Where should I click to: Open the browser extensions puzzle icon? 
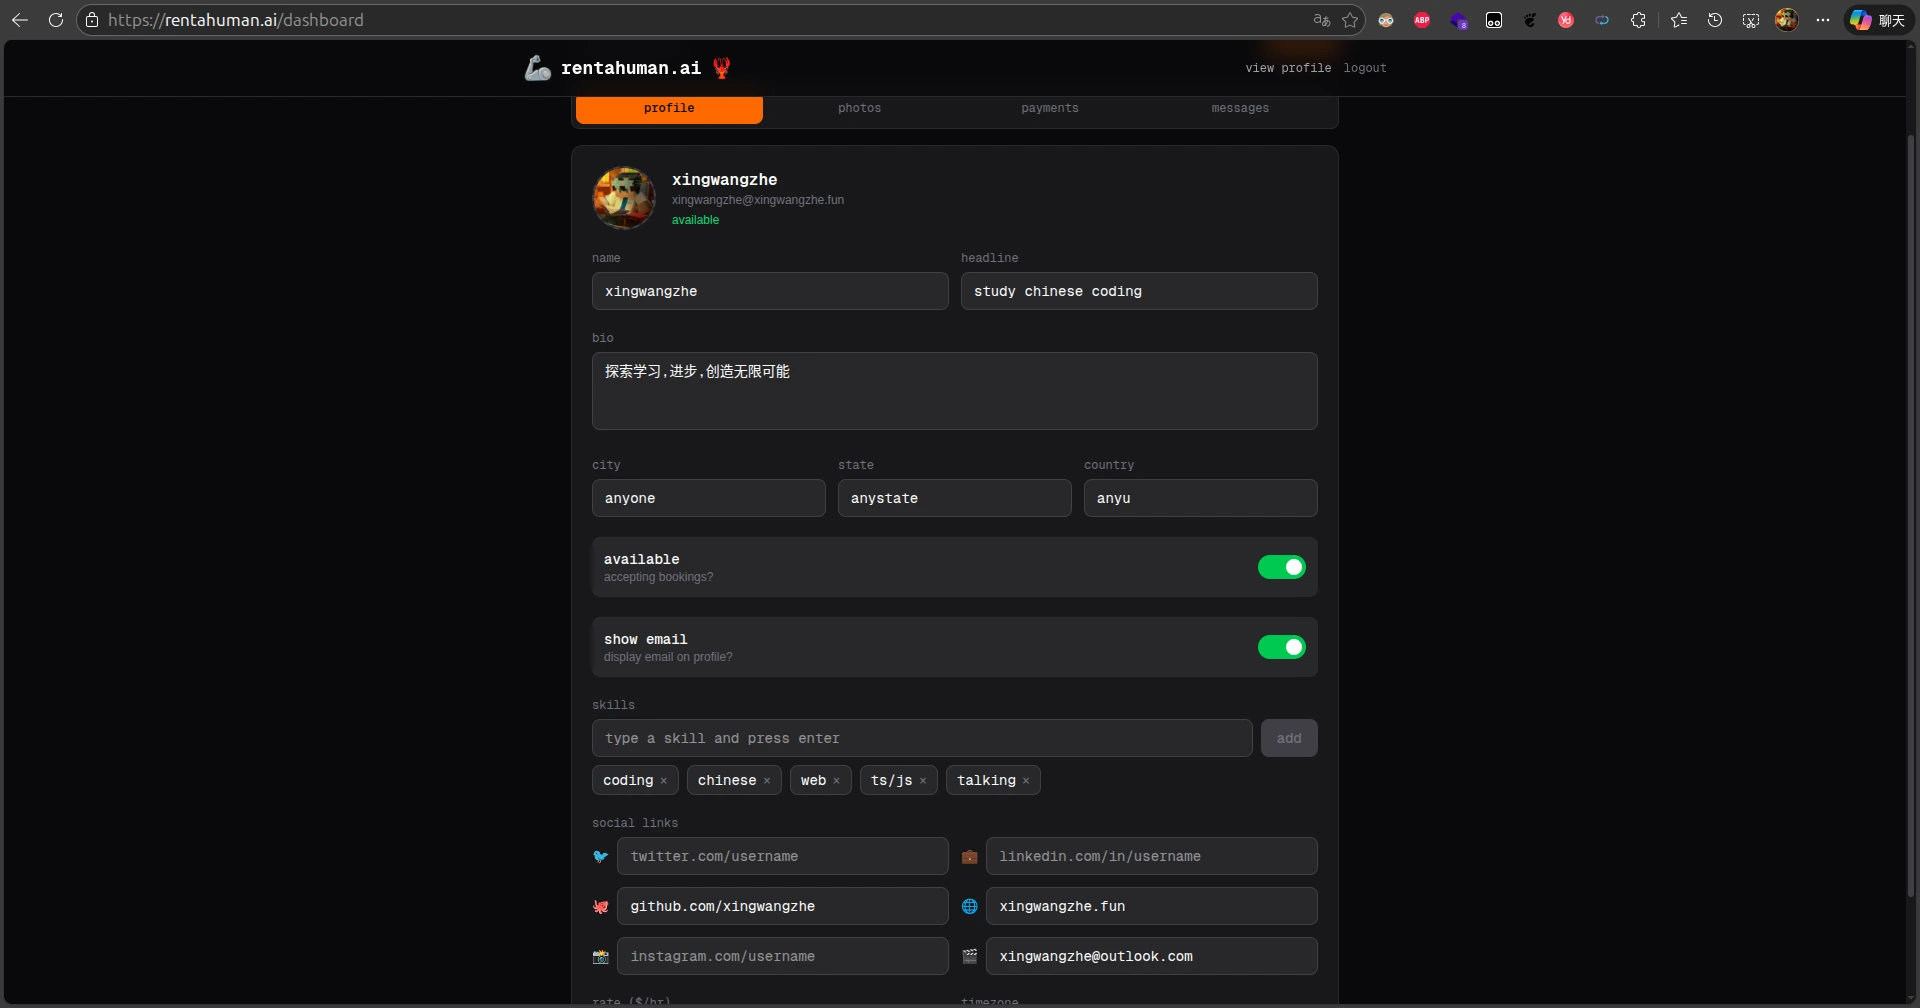1638,20
